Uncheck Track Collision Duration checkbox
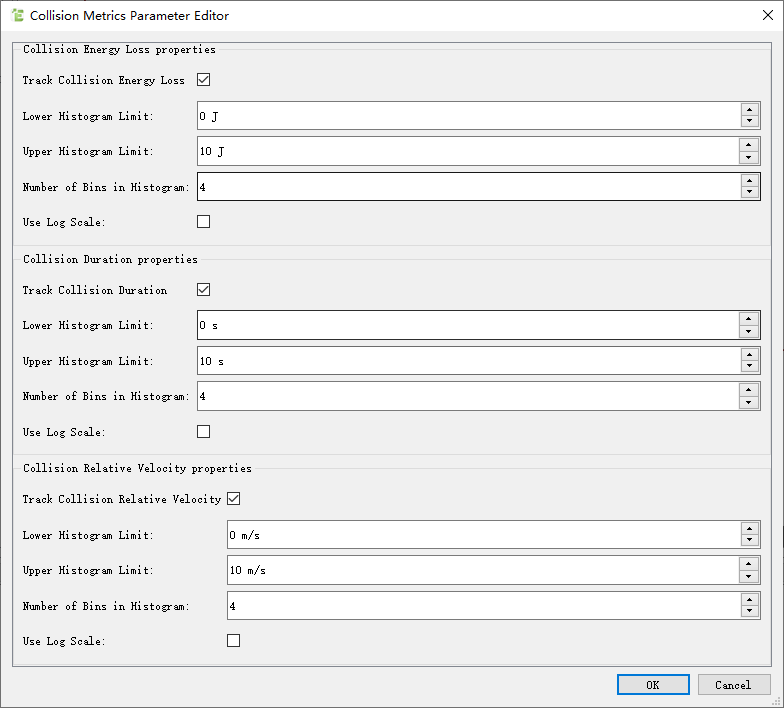The image size is (784, 708). pyautogui.click(x=204, y=290)
